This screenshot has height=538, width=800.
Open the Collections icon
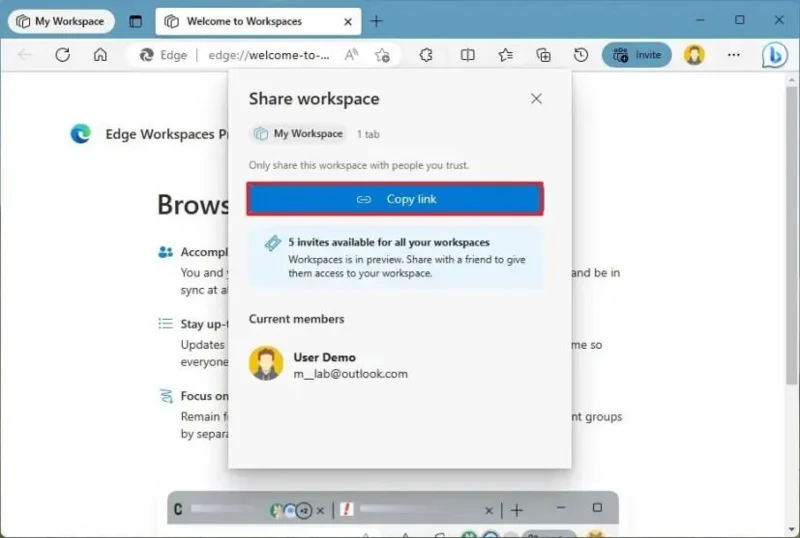point(543,55)
